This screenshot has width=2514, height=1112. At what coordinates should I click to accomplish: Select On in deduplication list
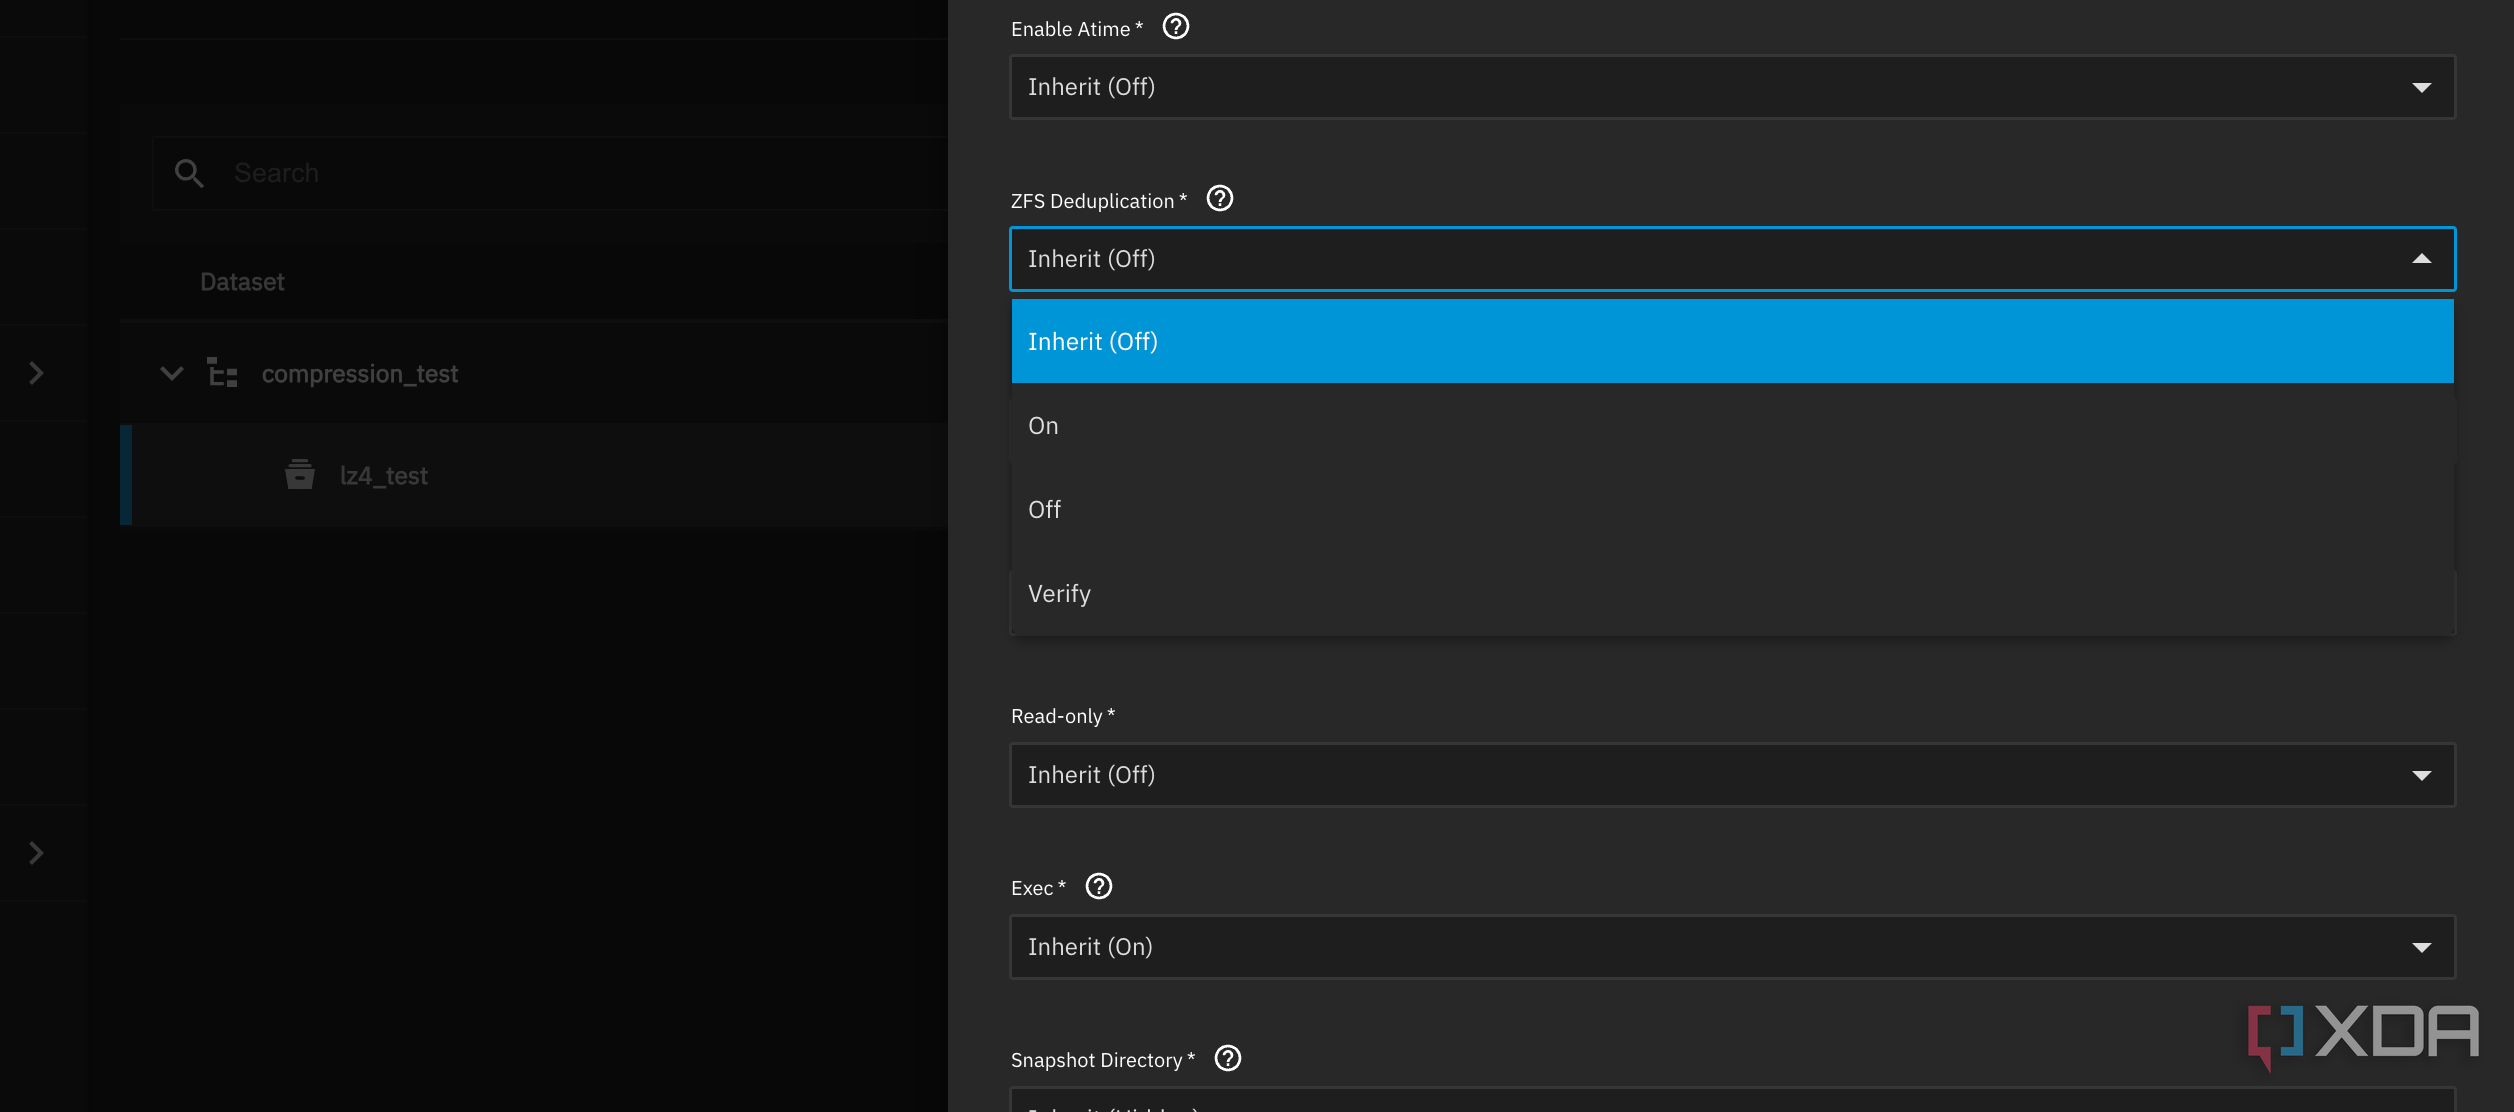pos(1732,425)
